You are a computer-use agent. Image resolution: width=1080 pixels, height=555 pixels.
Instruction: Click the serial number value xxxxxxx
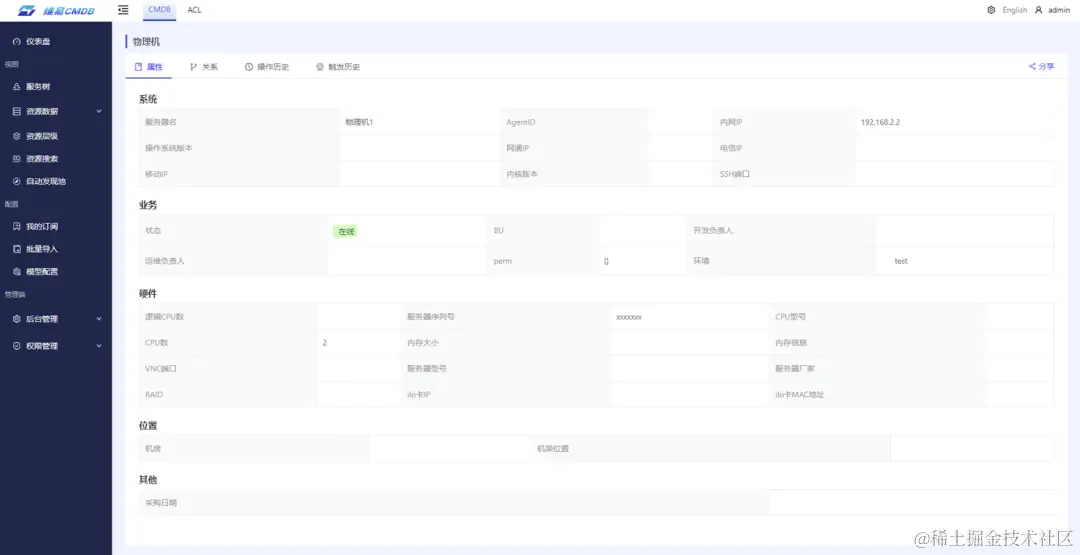[x=629, y=317]
